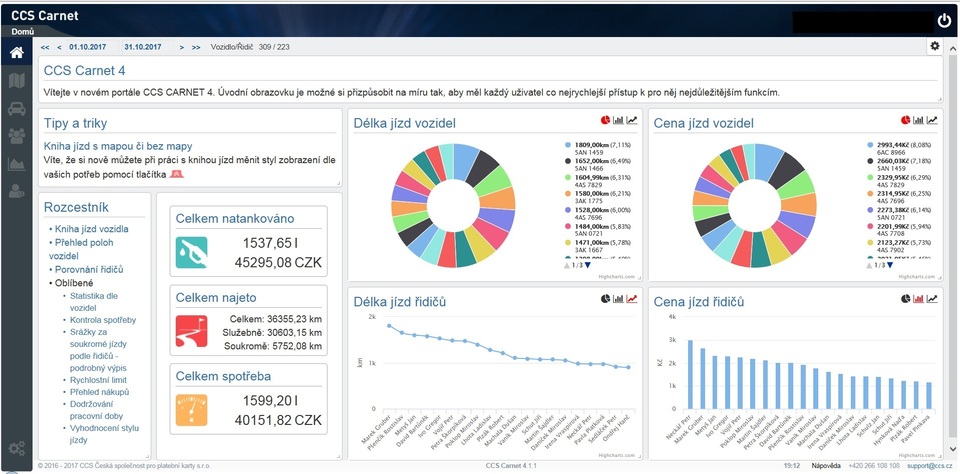Click the red road Celkem najeto icon
The height and width of the screenshot is (474, 960).
(x=192, y=331)
